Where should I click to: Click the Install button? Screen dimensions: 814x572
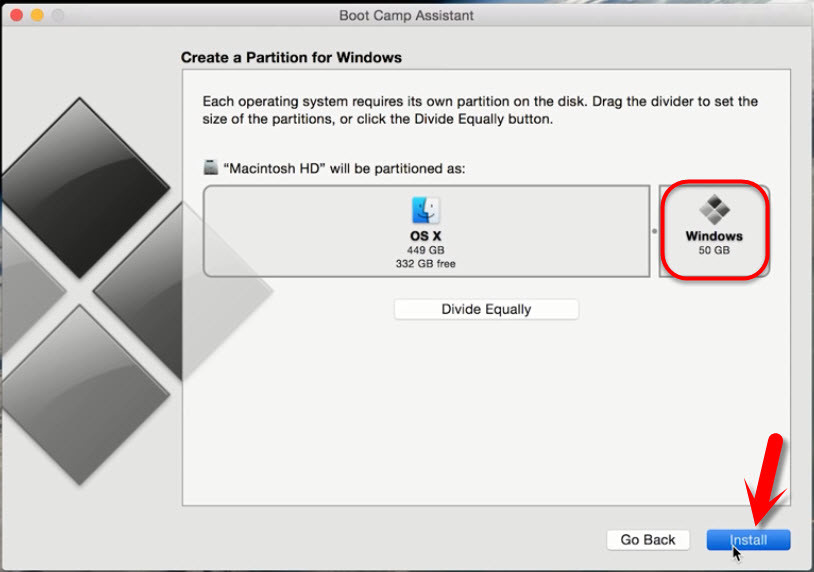coord(748,540)
